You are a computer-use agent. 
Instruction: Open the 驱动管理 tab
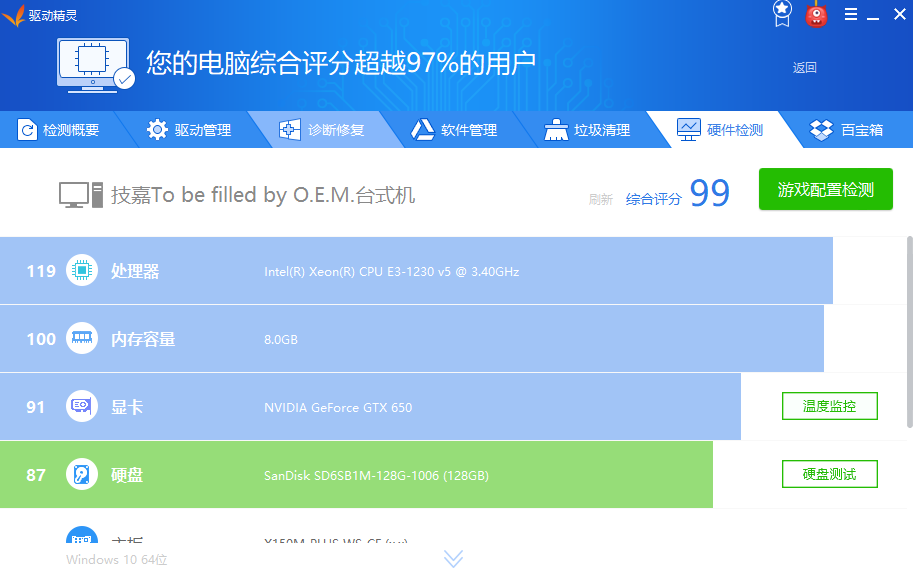[x=190, y=130]
